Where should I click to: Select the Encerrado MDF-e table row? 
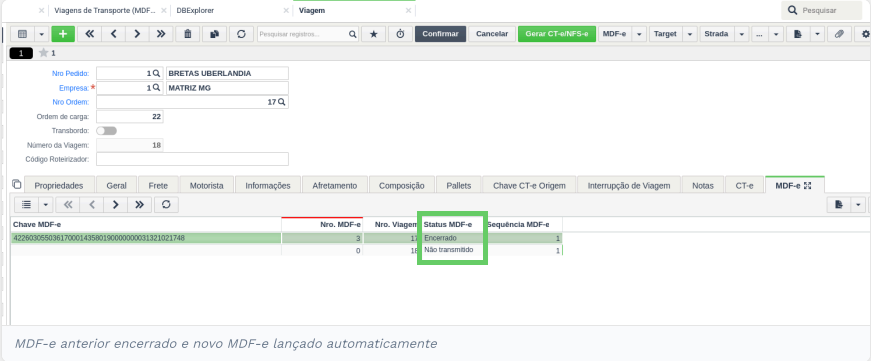(287, 238)
